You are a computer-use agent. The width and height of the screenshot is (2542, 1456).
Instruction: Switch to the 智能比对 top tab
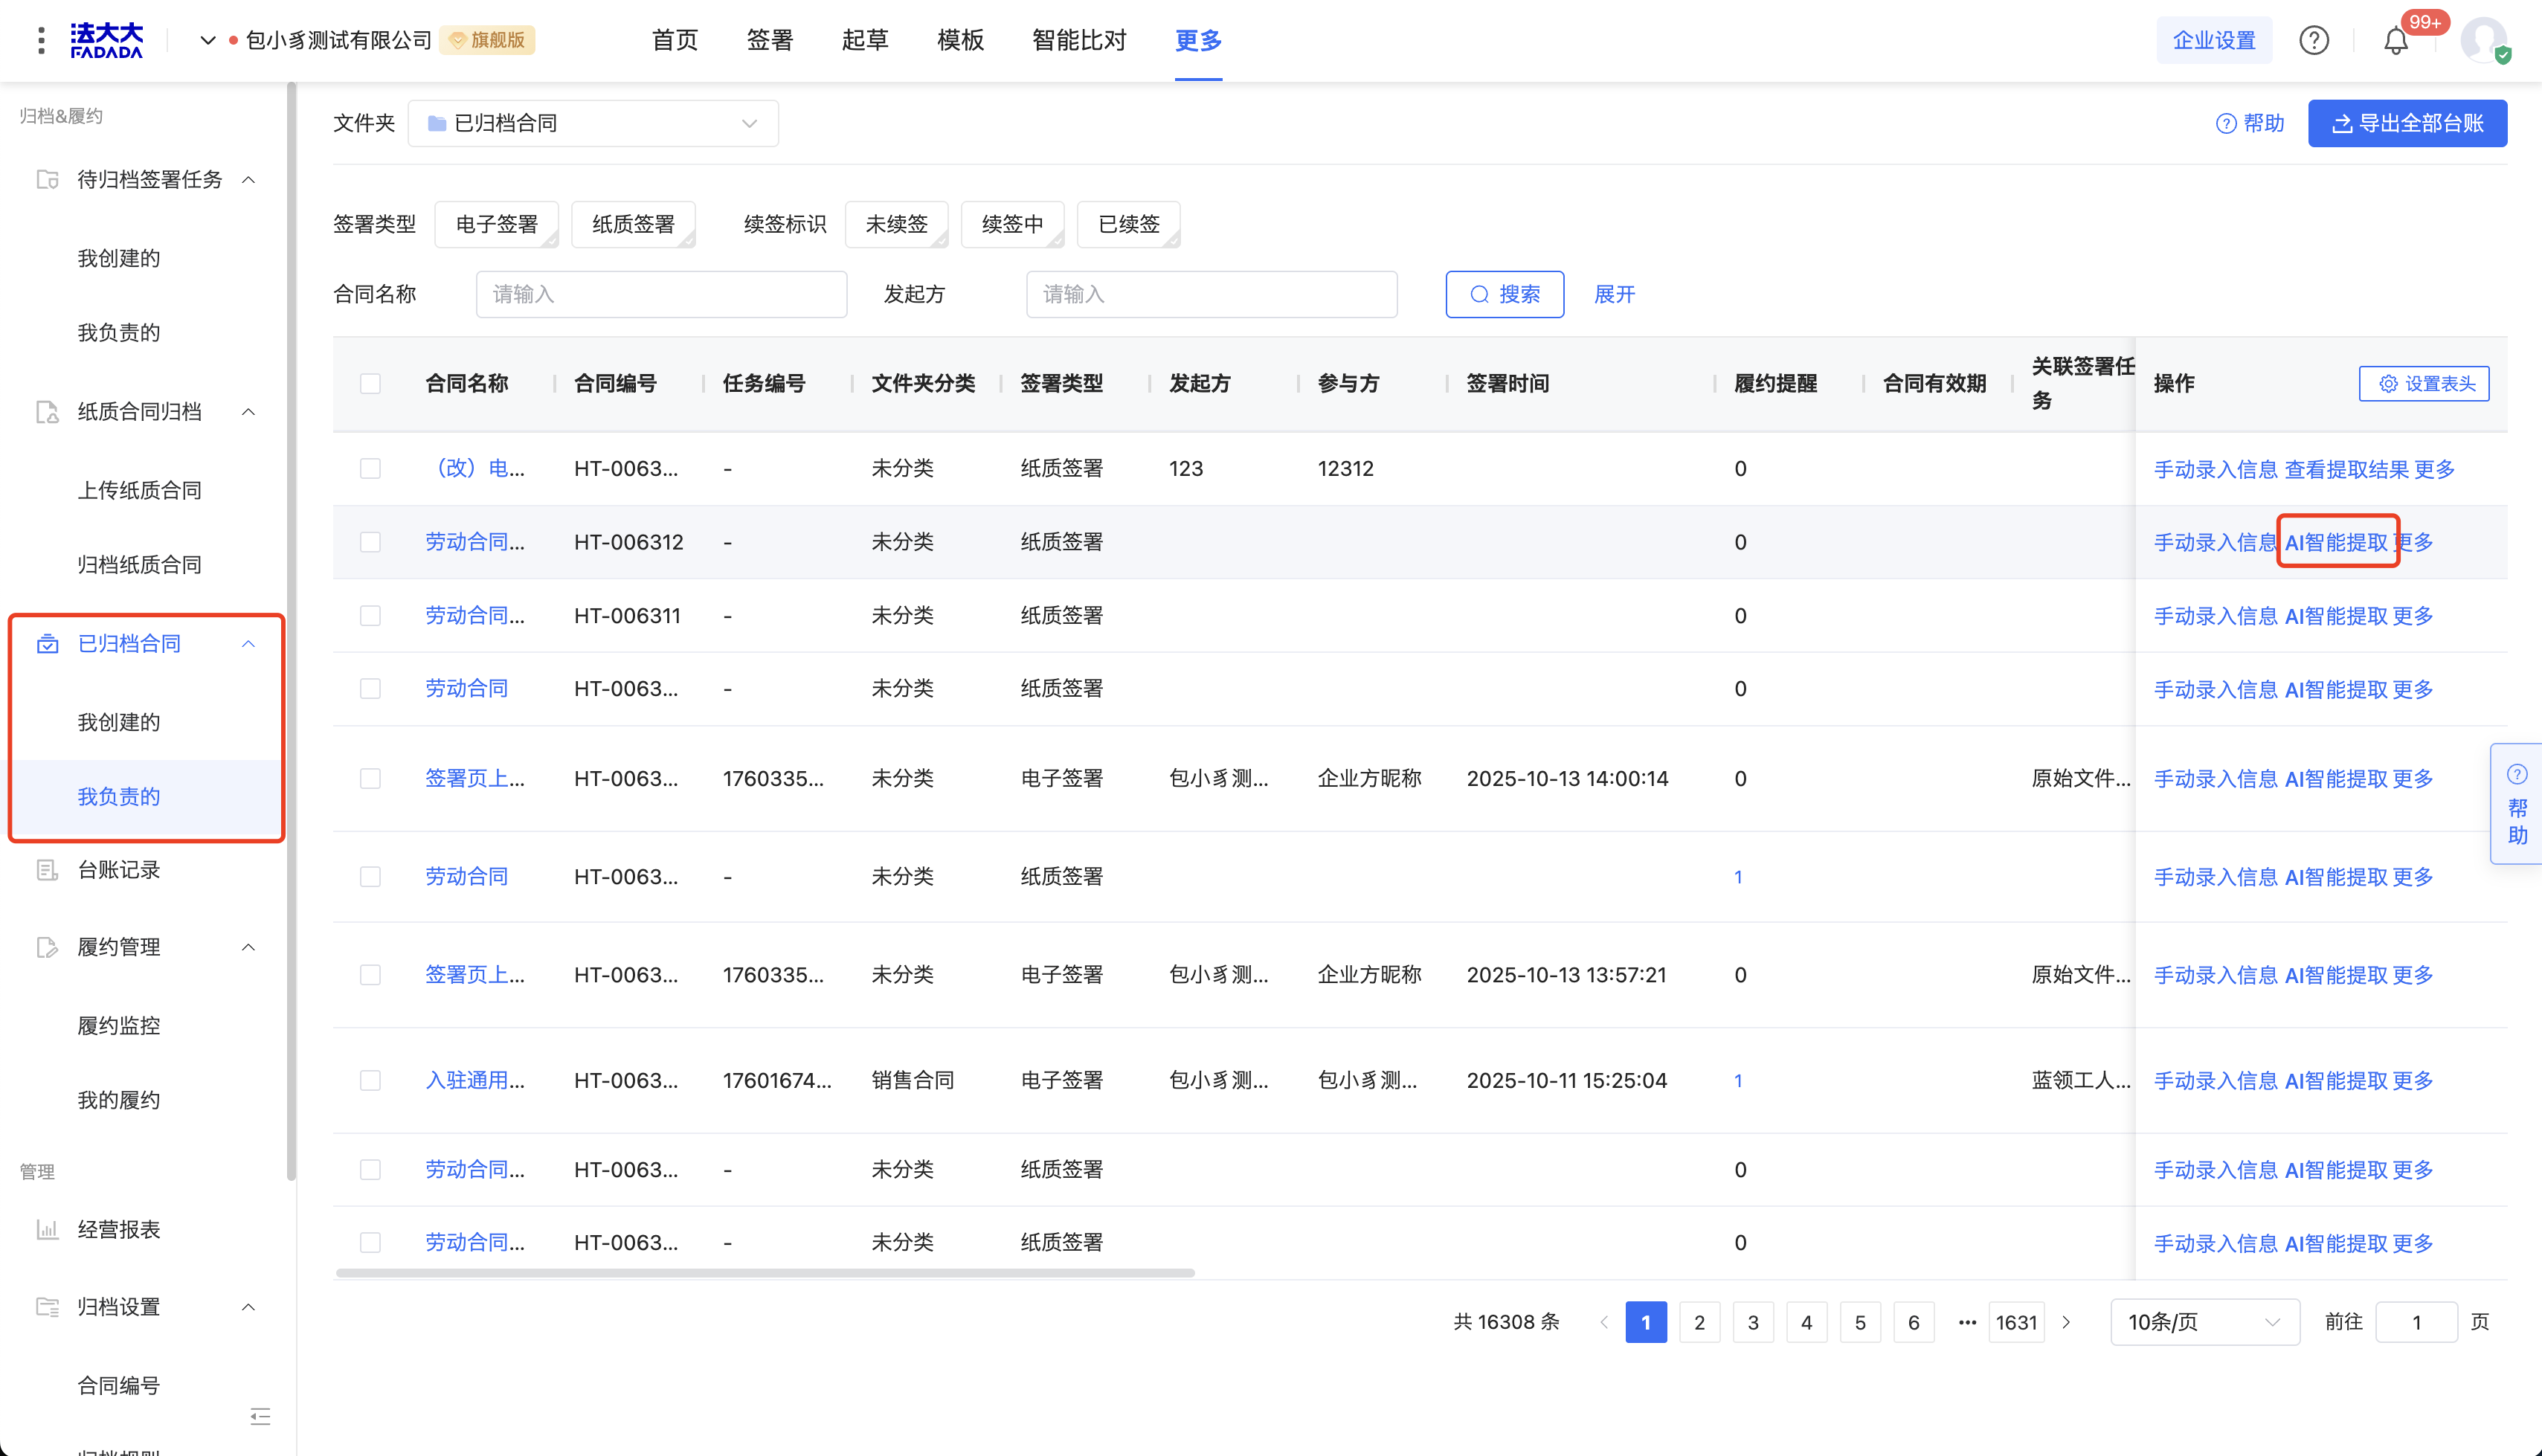click(1079, 41)
